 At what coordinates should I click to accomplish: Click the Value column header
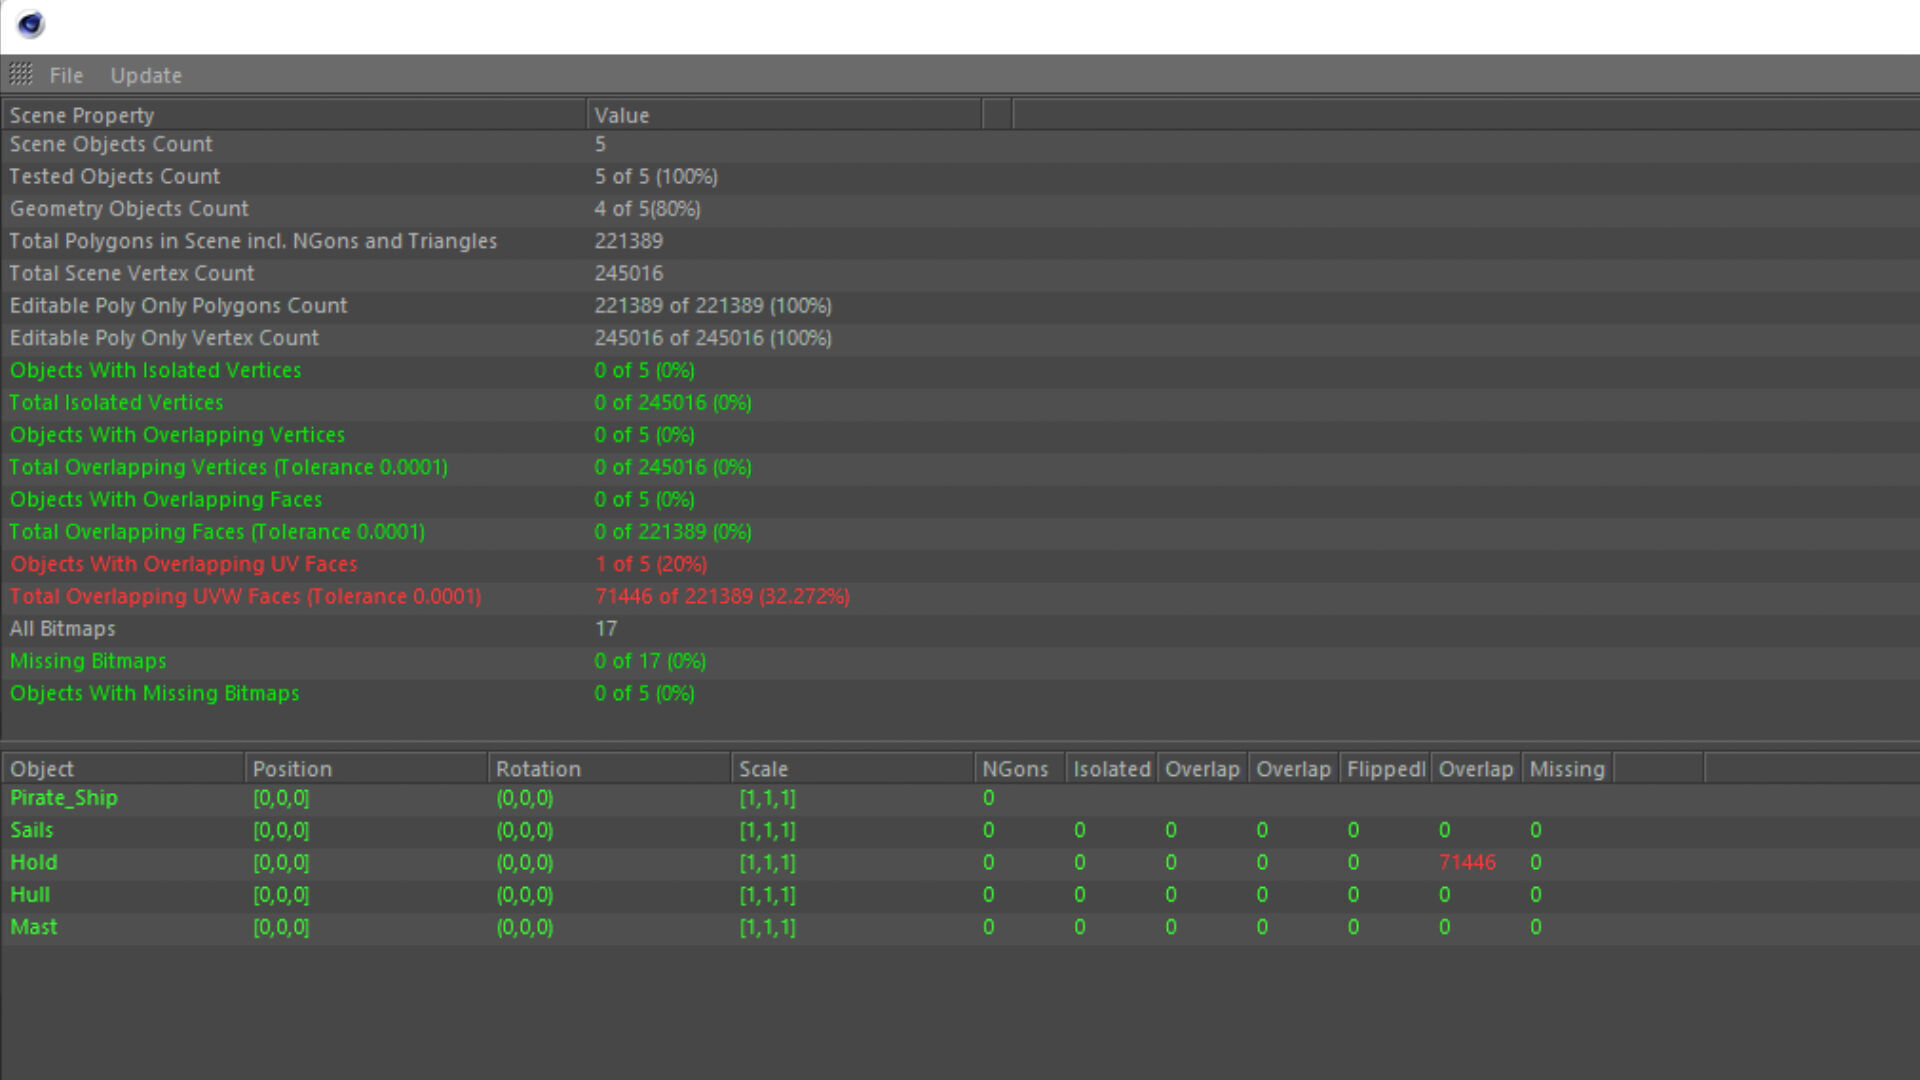(622, 116)
